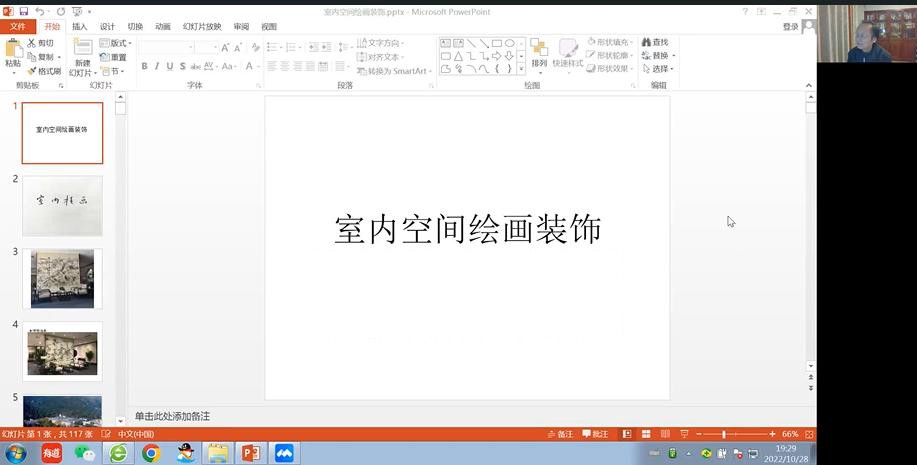The width and height of the screenshot is (917, 465).
Task: Click the Reset (重置) slide button
Action: 114,57
